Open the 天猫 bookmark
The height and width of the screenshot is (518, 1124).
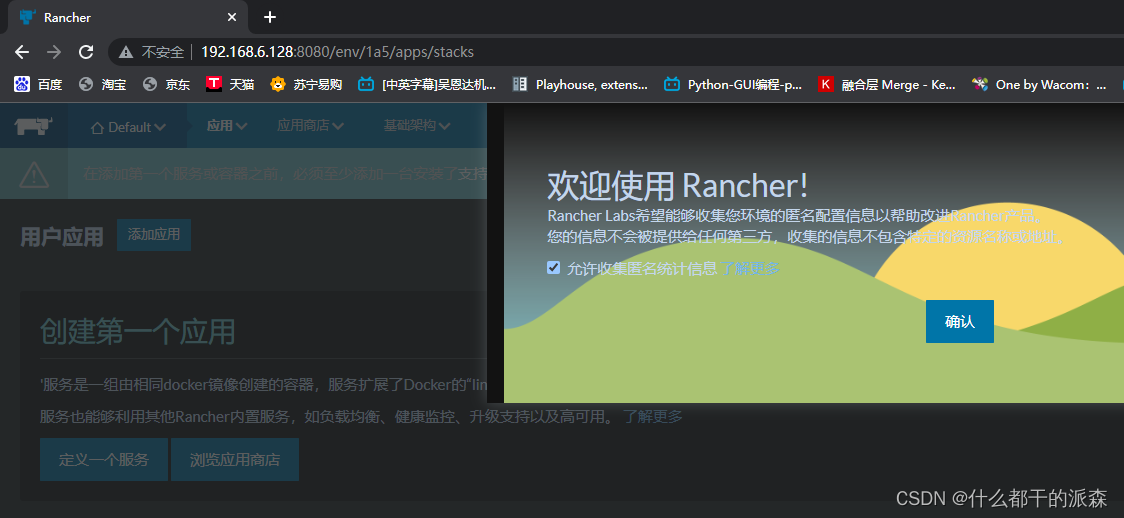230,85
